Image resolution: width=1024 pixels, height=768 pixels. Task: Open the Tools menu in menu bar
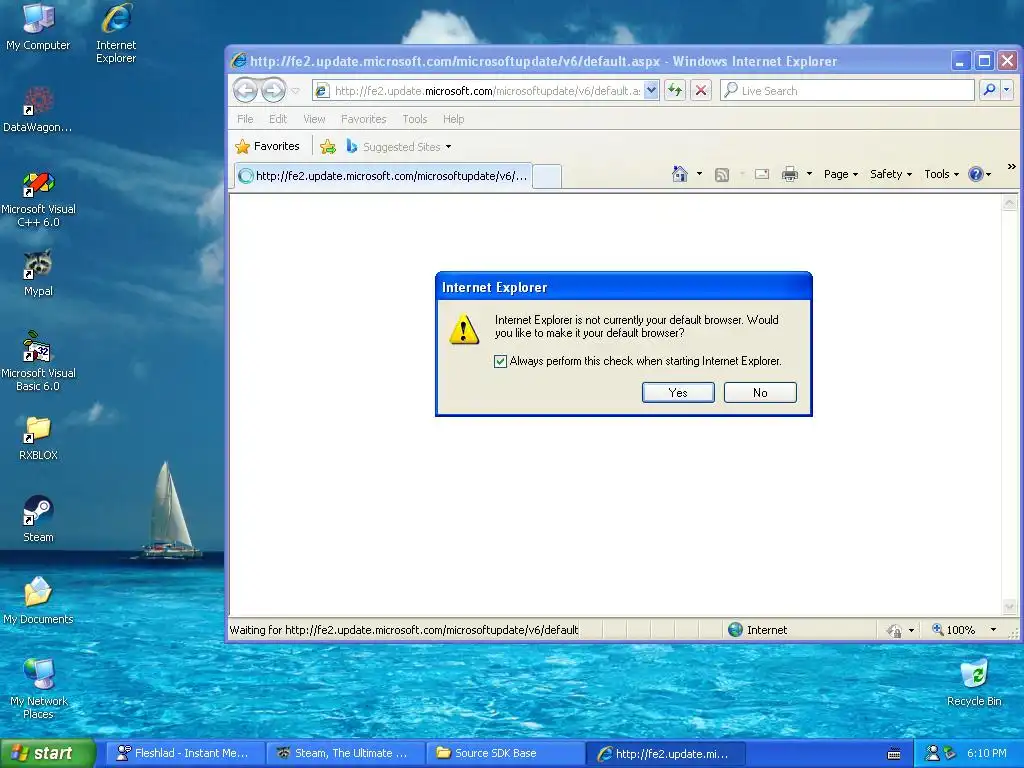[415, 119]
